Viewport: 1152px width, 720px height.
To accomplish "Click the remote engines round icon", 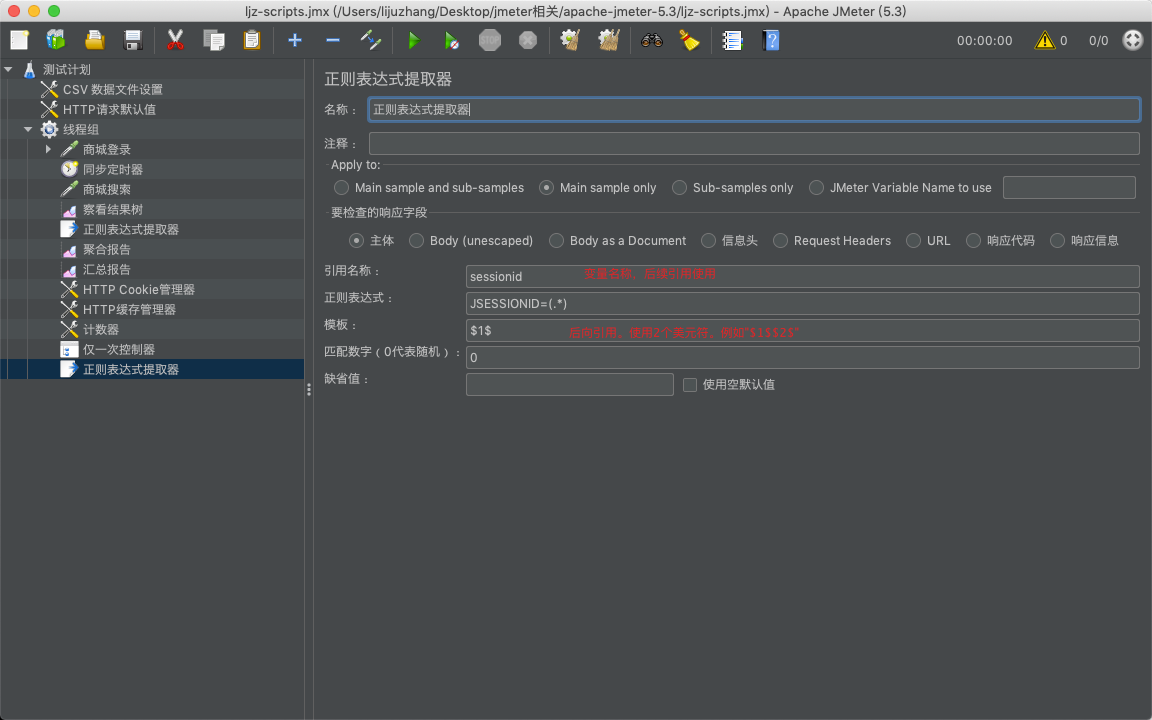I will tap(1133, 40).
